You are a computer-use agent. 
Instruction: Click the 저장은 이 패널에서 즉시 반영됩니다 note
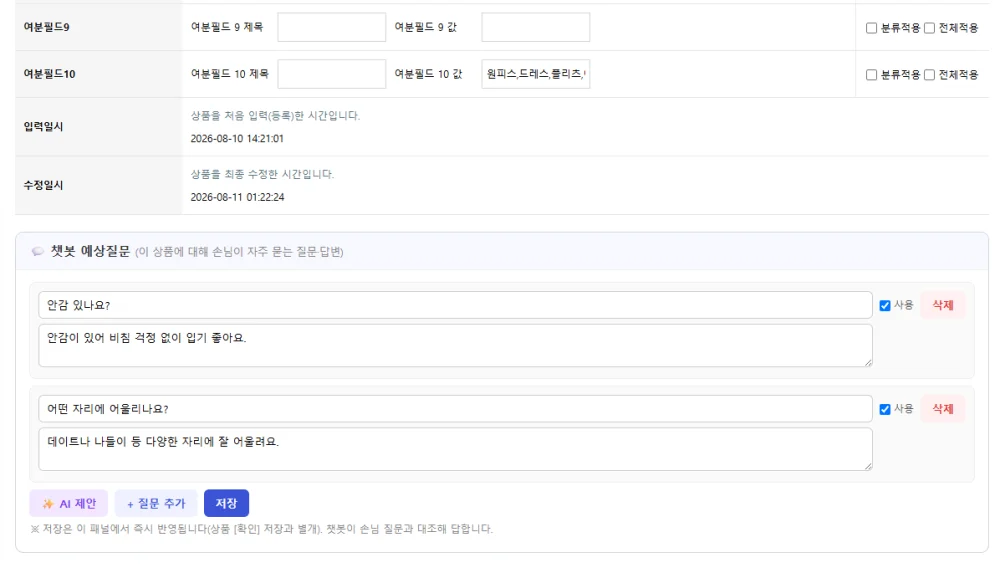click(x=261, y=529)
